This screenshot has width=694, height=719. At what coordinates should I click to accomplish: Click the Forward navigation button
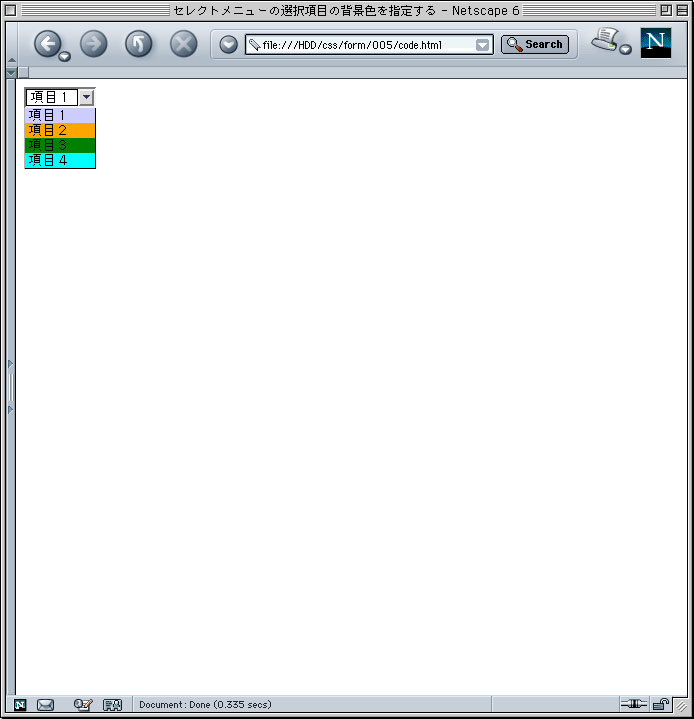[x=94, y=44]
